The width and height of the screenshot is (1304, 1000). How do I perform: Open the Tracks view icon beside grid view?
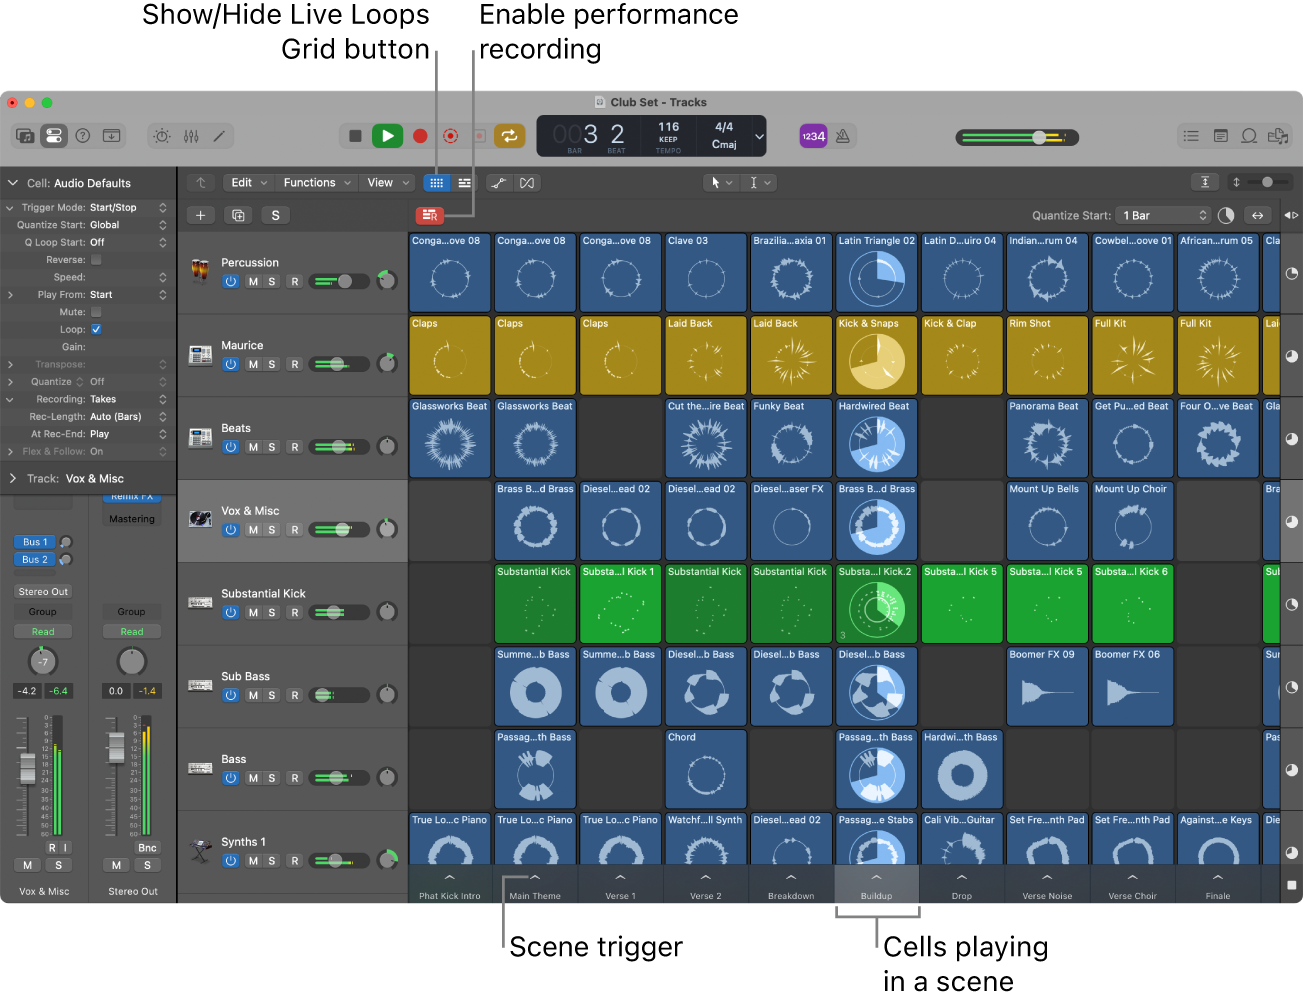coord(465,182)
